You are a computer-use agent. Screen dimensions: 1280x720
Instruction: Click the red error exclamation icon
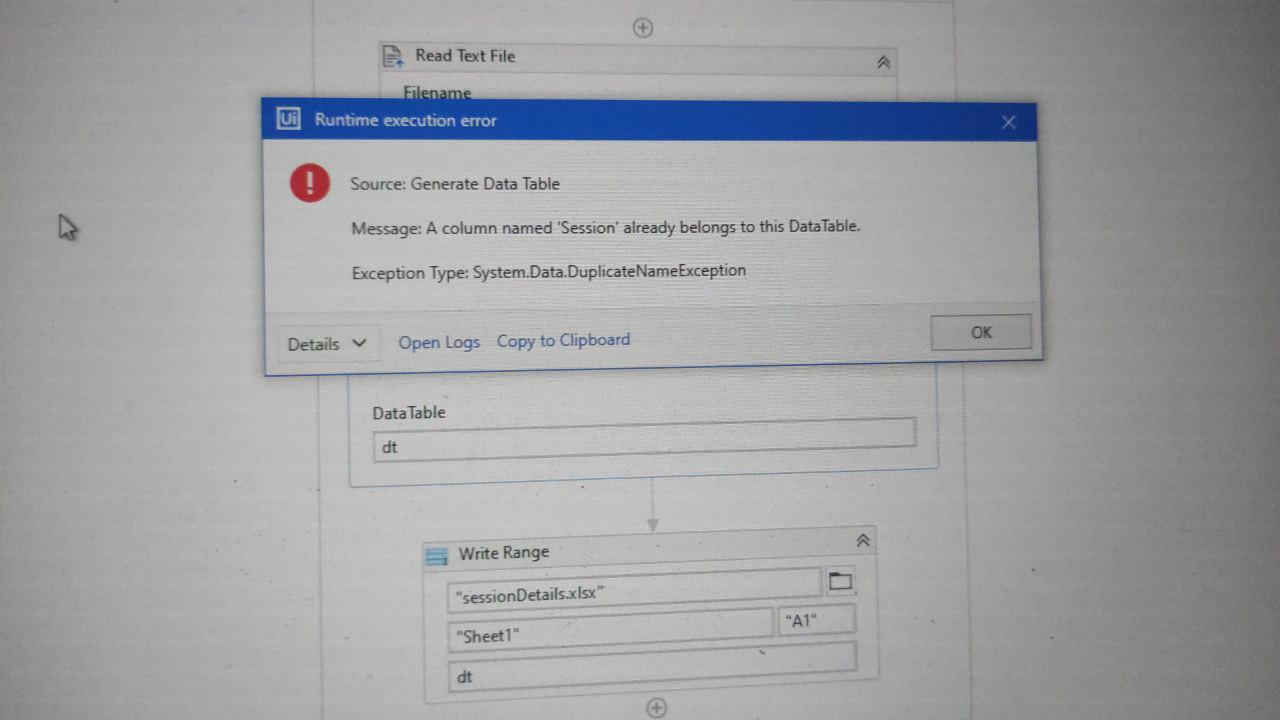pyautogui.click(x=310, y=183)
